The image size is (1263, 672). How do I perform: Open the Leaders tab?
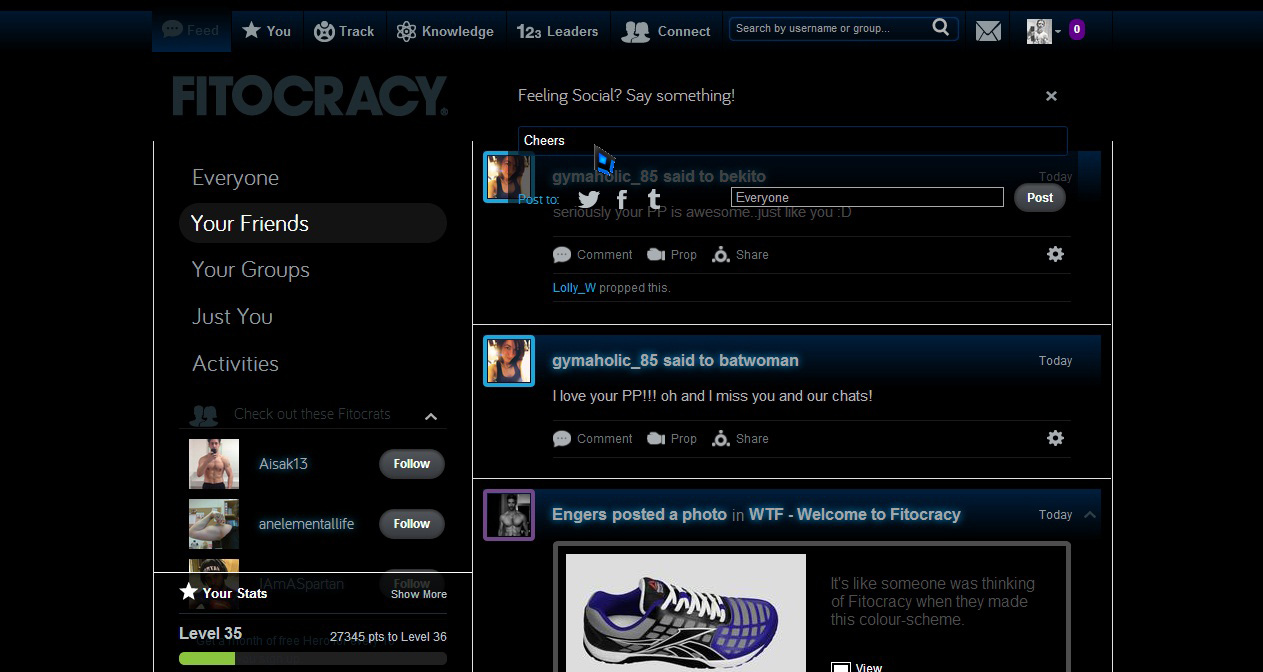click(x=557, y=31)
